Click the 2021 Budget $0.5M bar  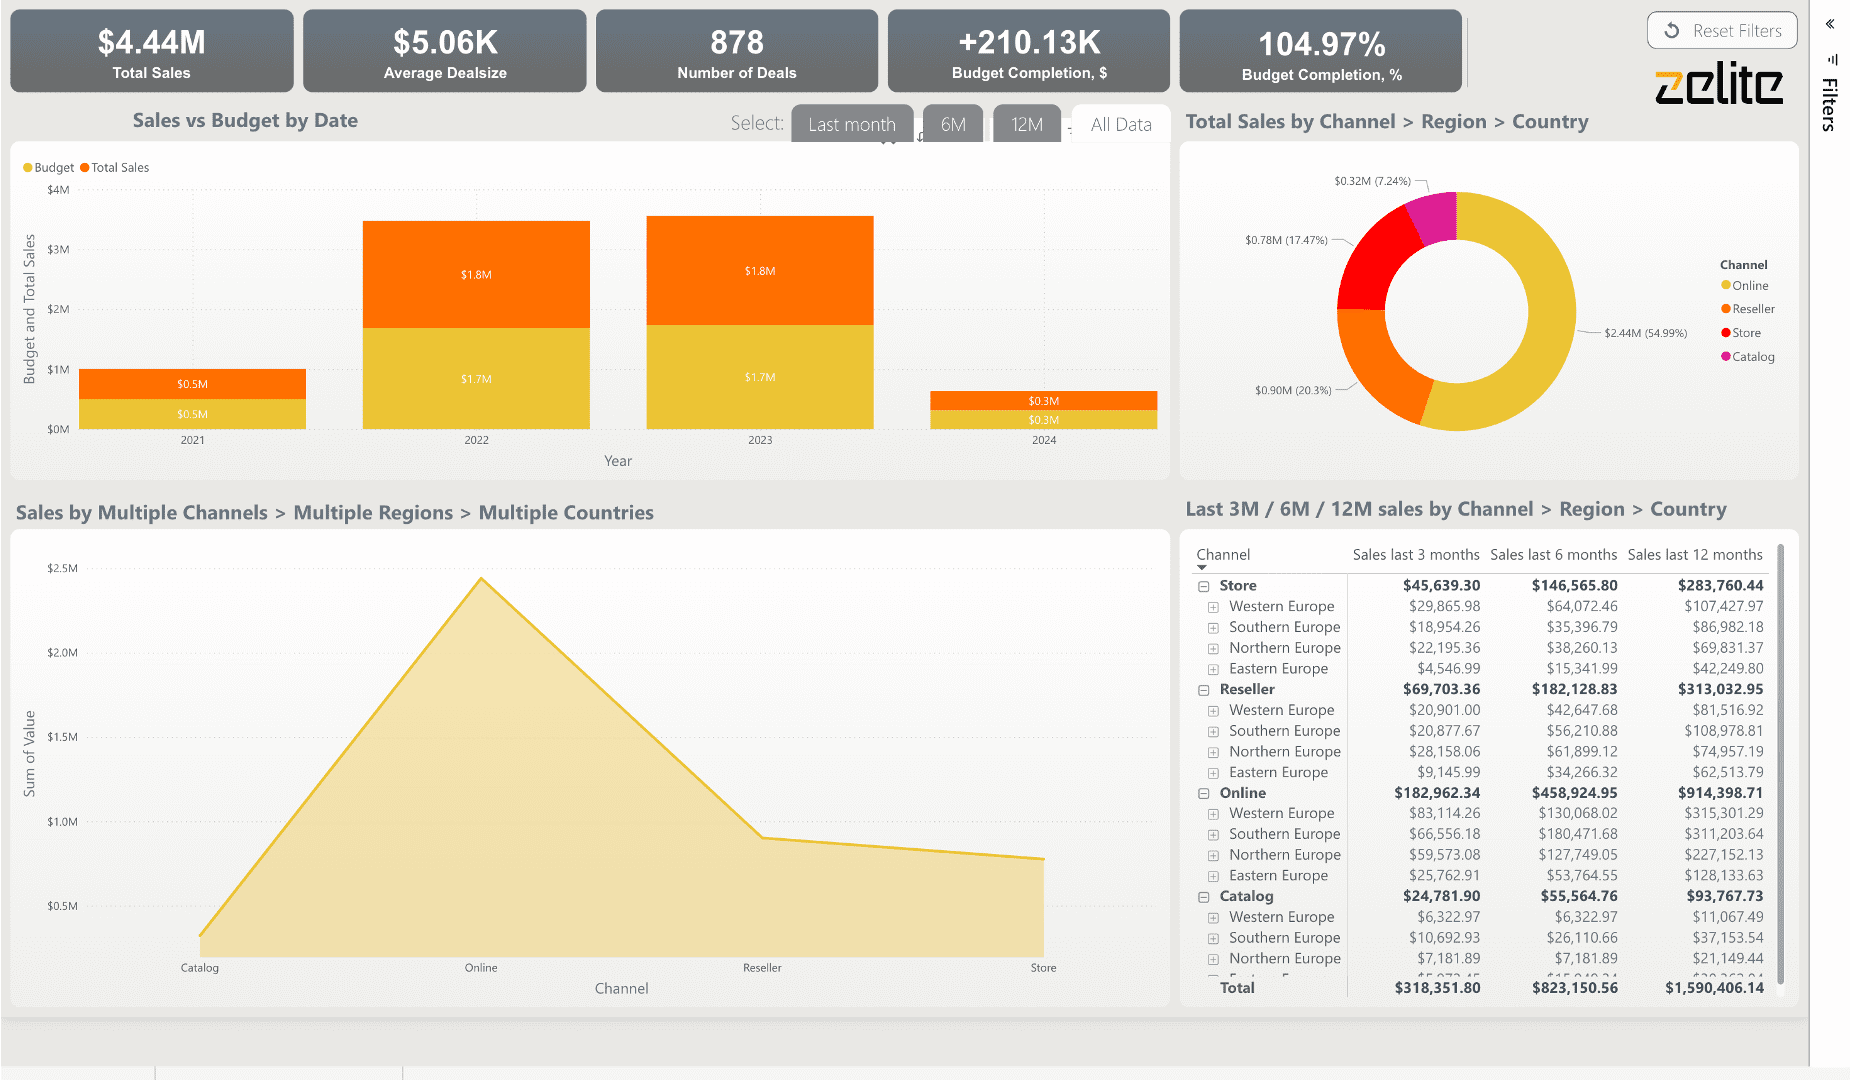point(192,414)
